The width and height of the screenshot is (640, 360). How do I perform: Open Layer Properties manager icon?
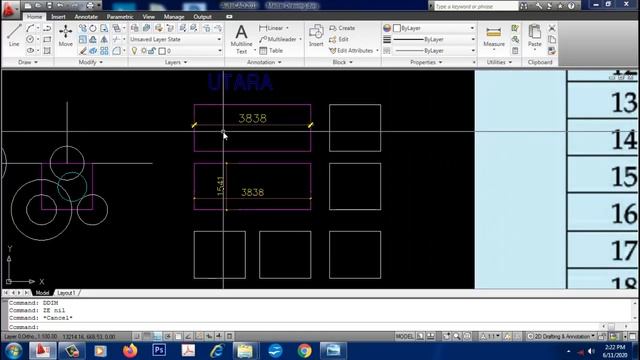tap(134, 28)
